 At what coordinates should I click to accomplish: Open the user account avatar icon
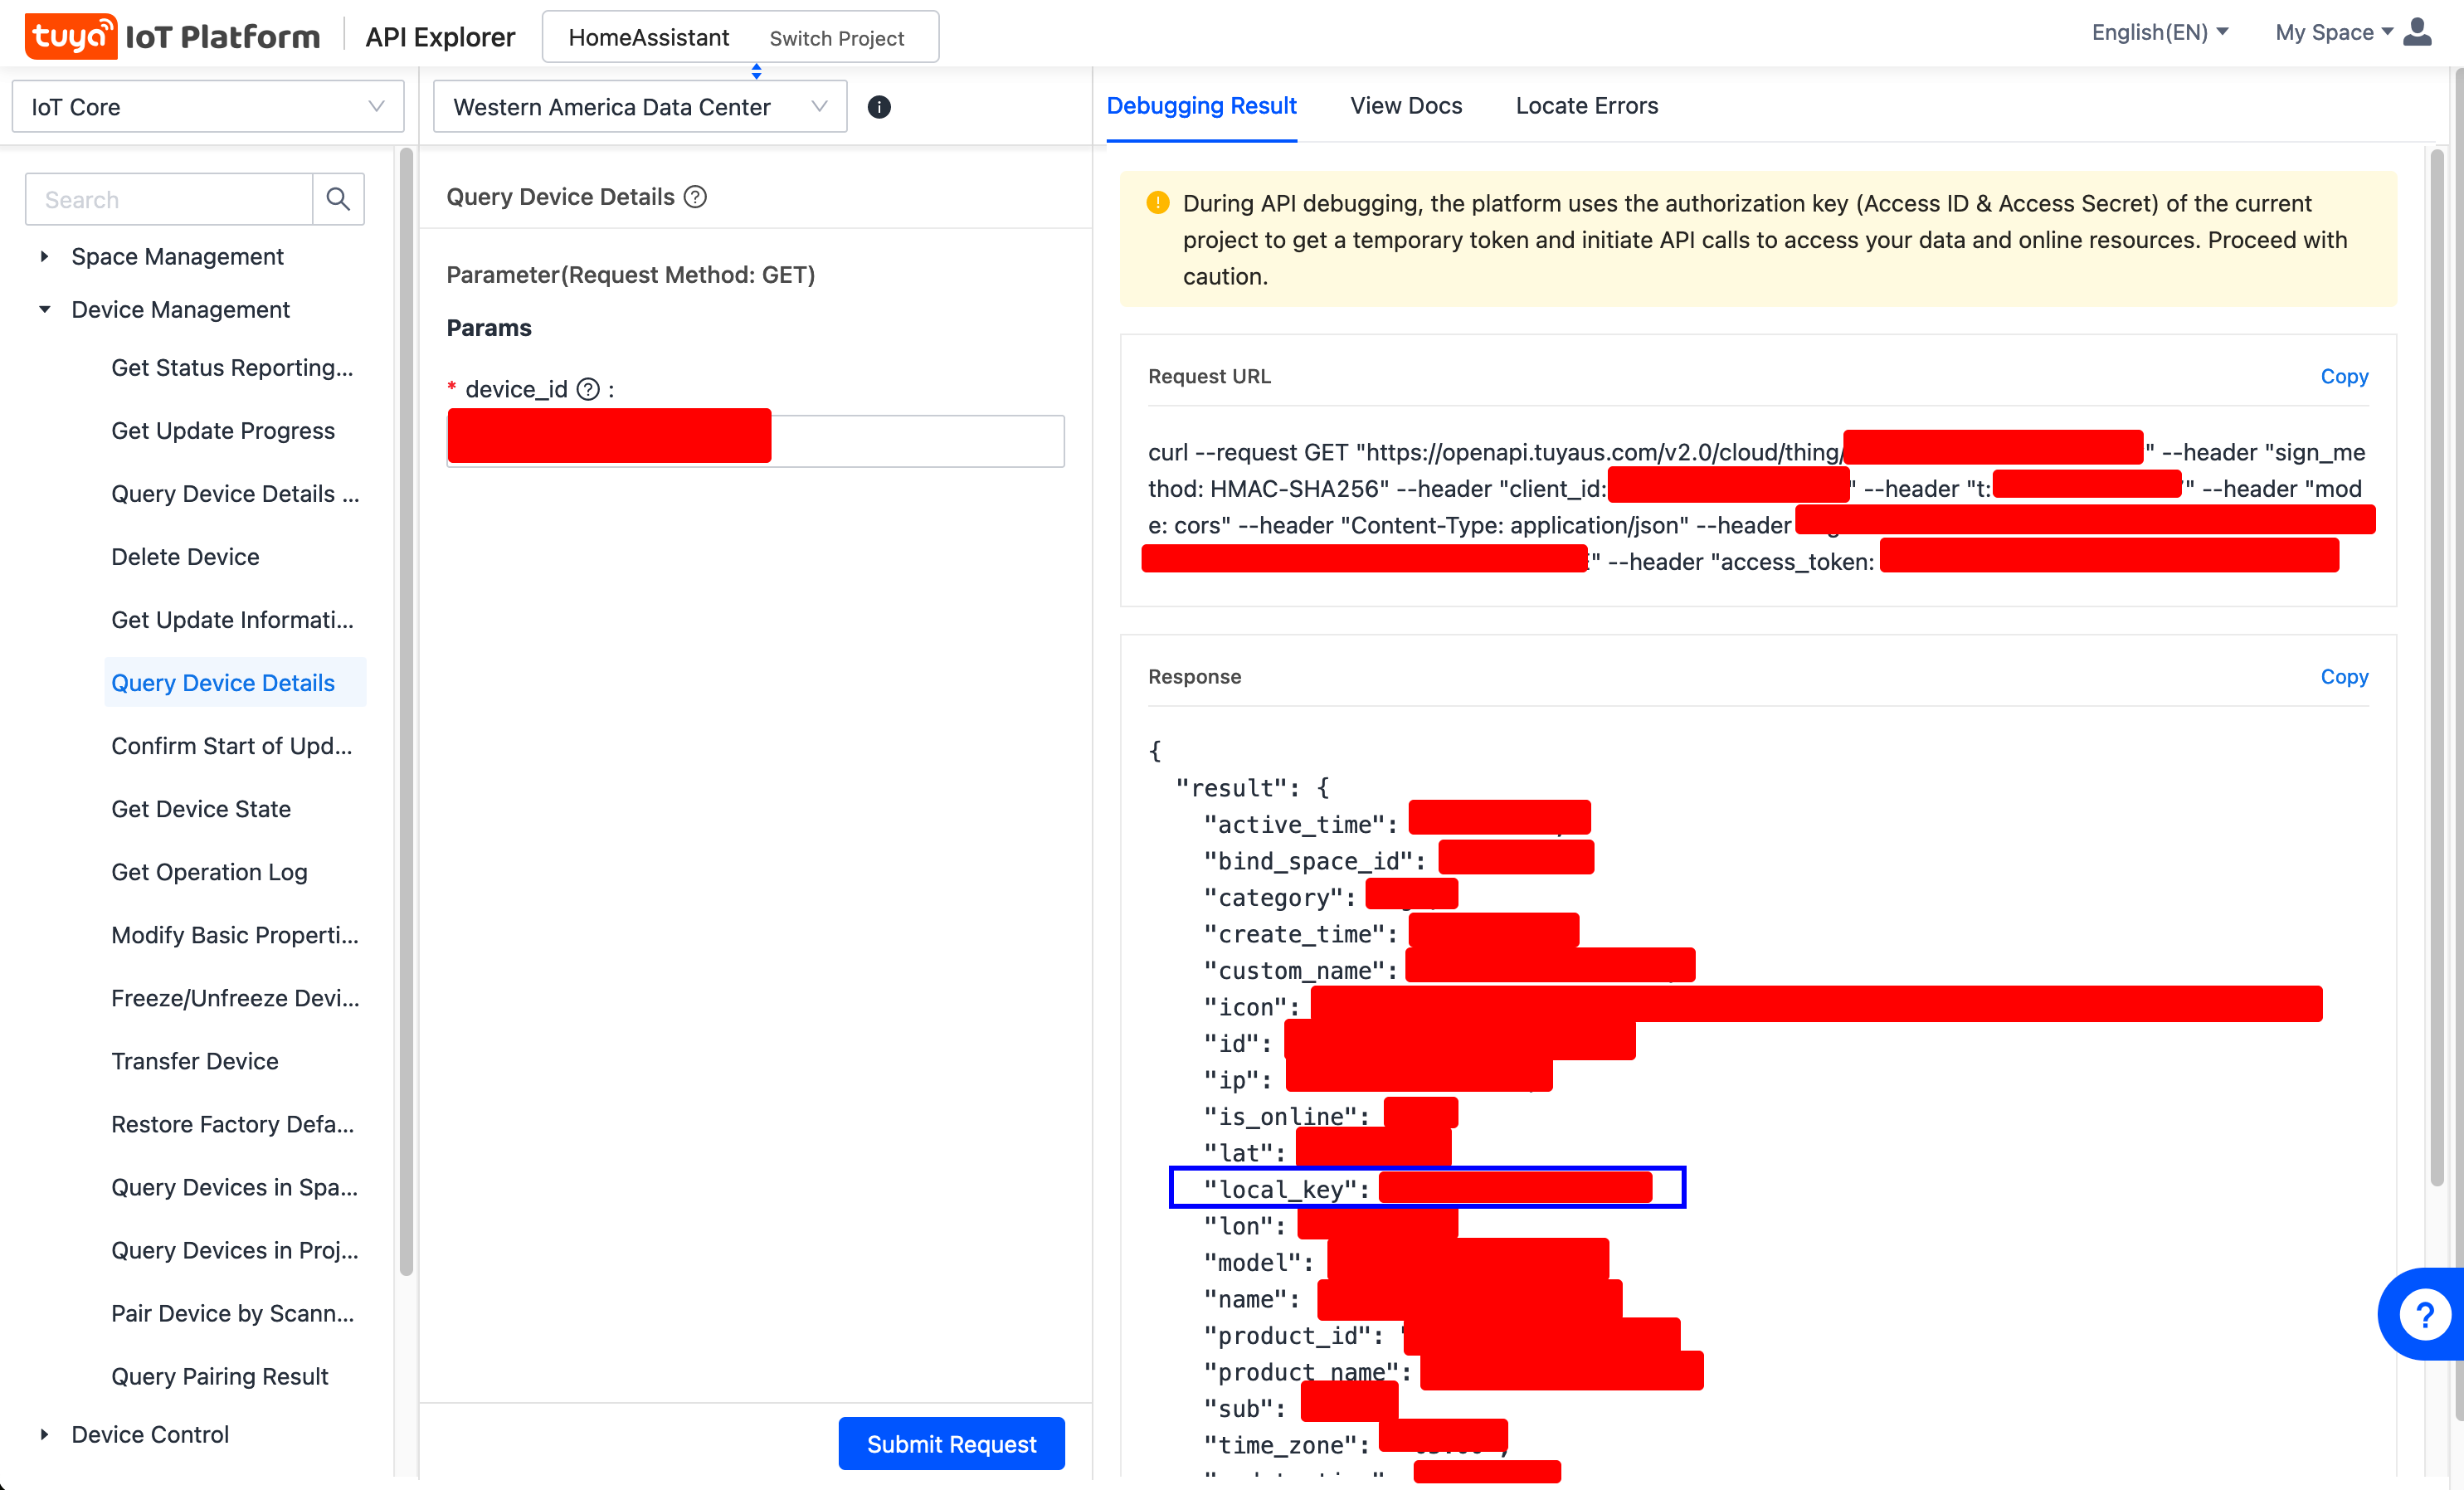coord(2418,32)
